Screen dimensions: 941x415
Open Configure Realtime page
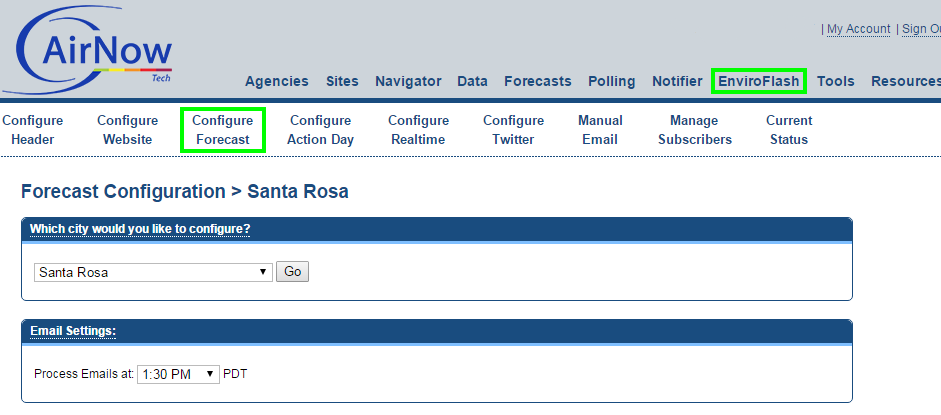pos(418,130)
